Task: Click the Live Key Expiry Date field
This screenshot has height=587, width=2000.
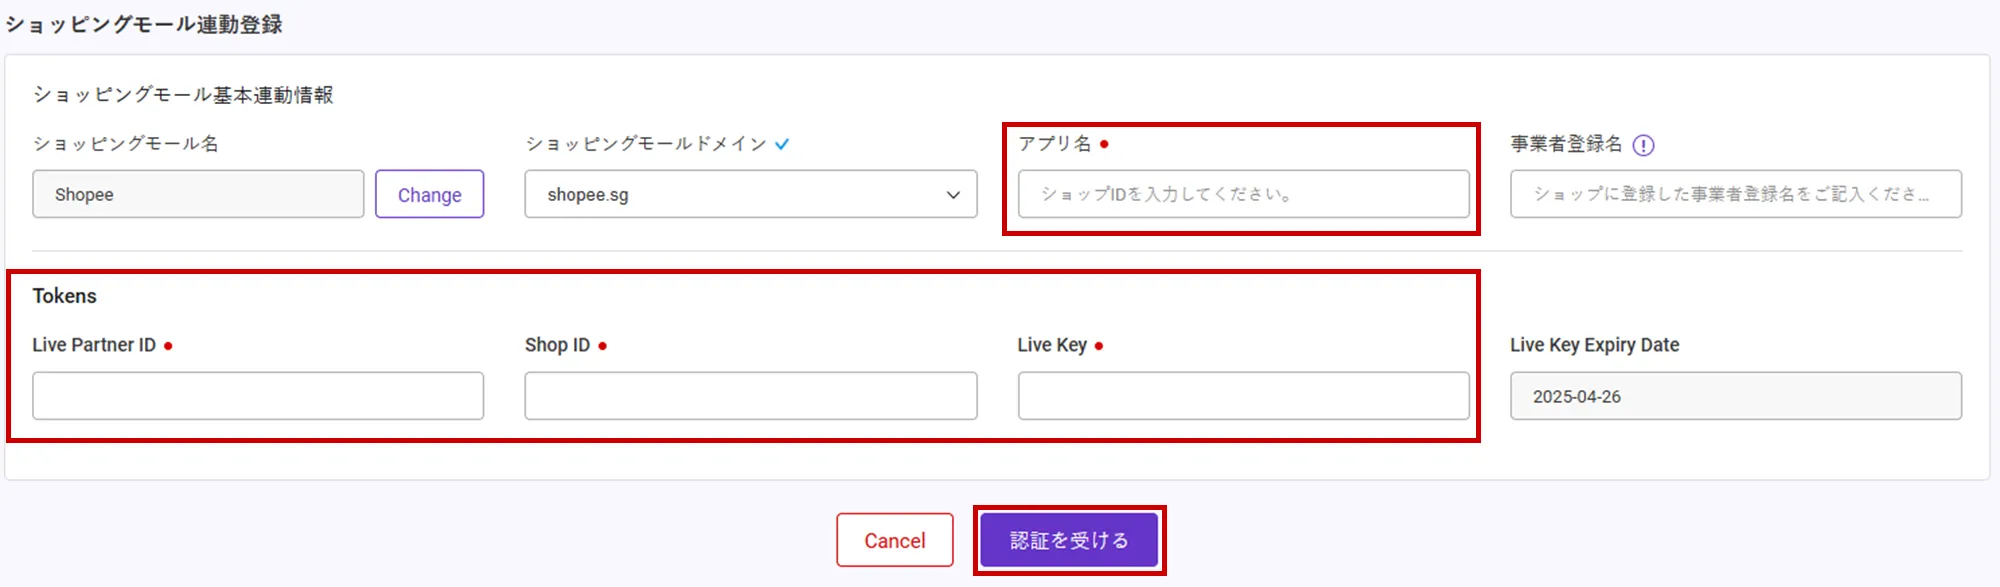Action: click(1735, 396)
